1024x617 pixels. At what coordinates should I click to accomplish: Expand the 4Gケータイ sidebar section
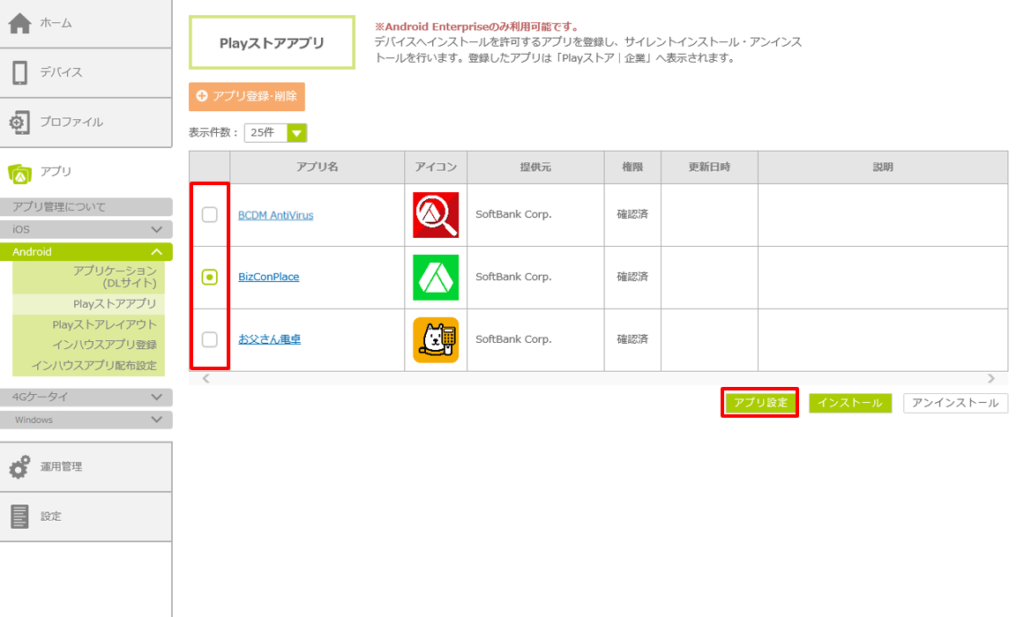[86, 397]
